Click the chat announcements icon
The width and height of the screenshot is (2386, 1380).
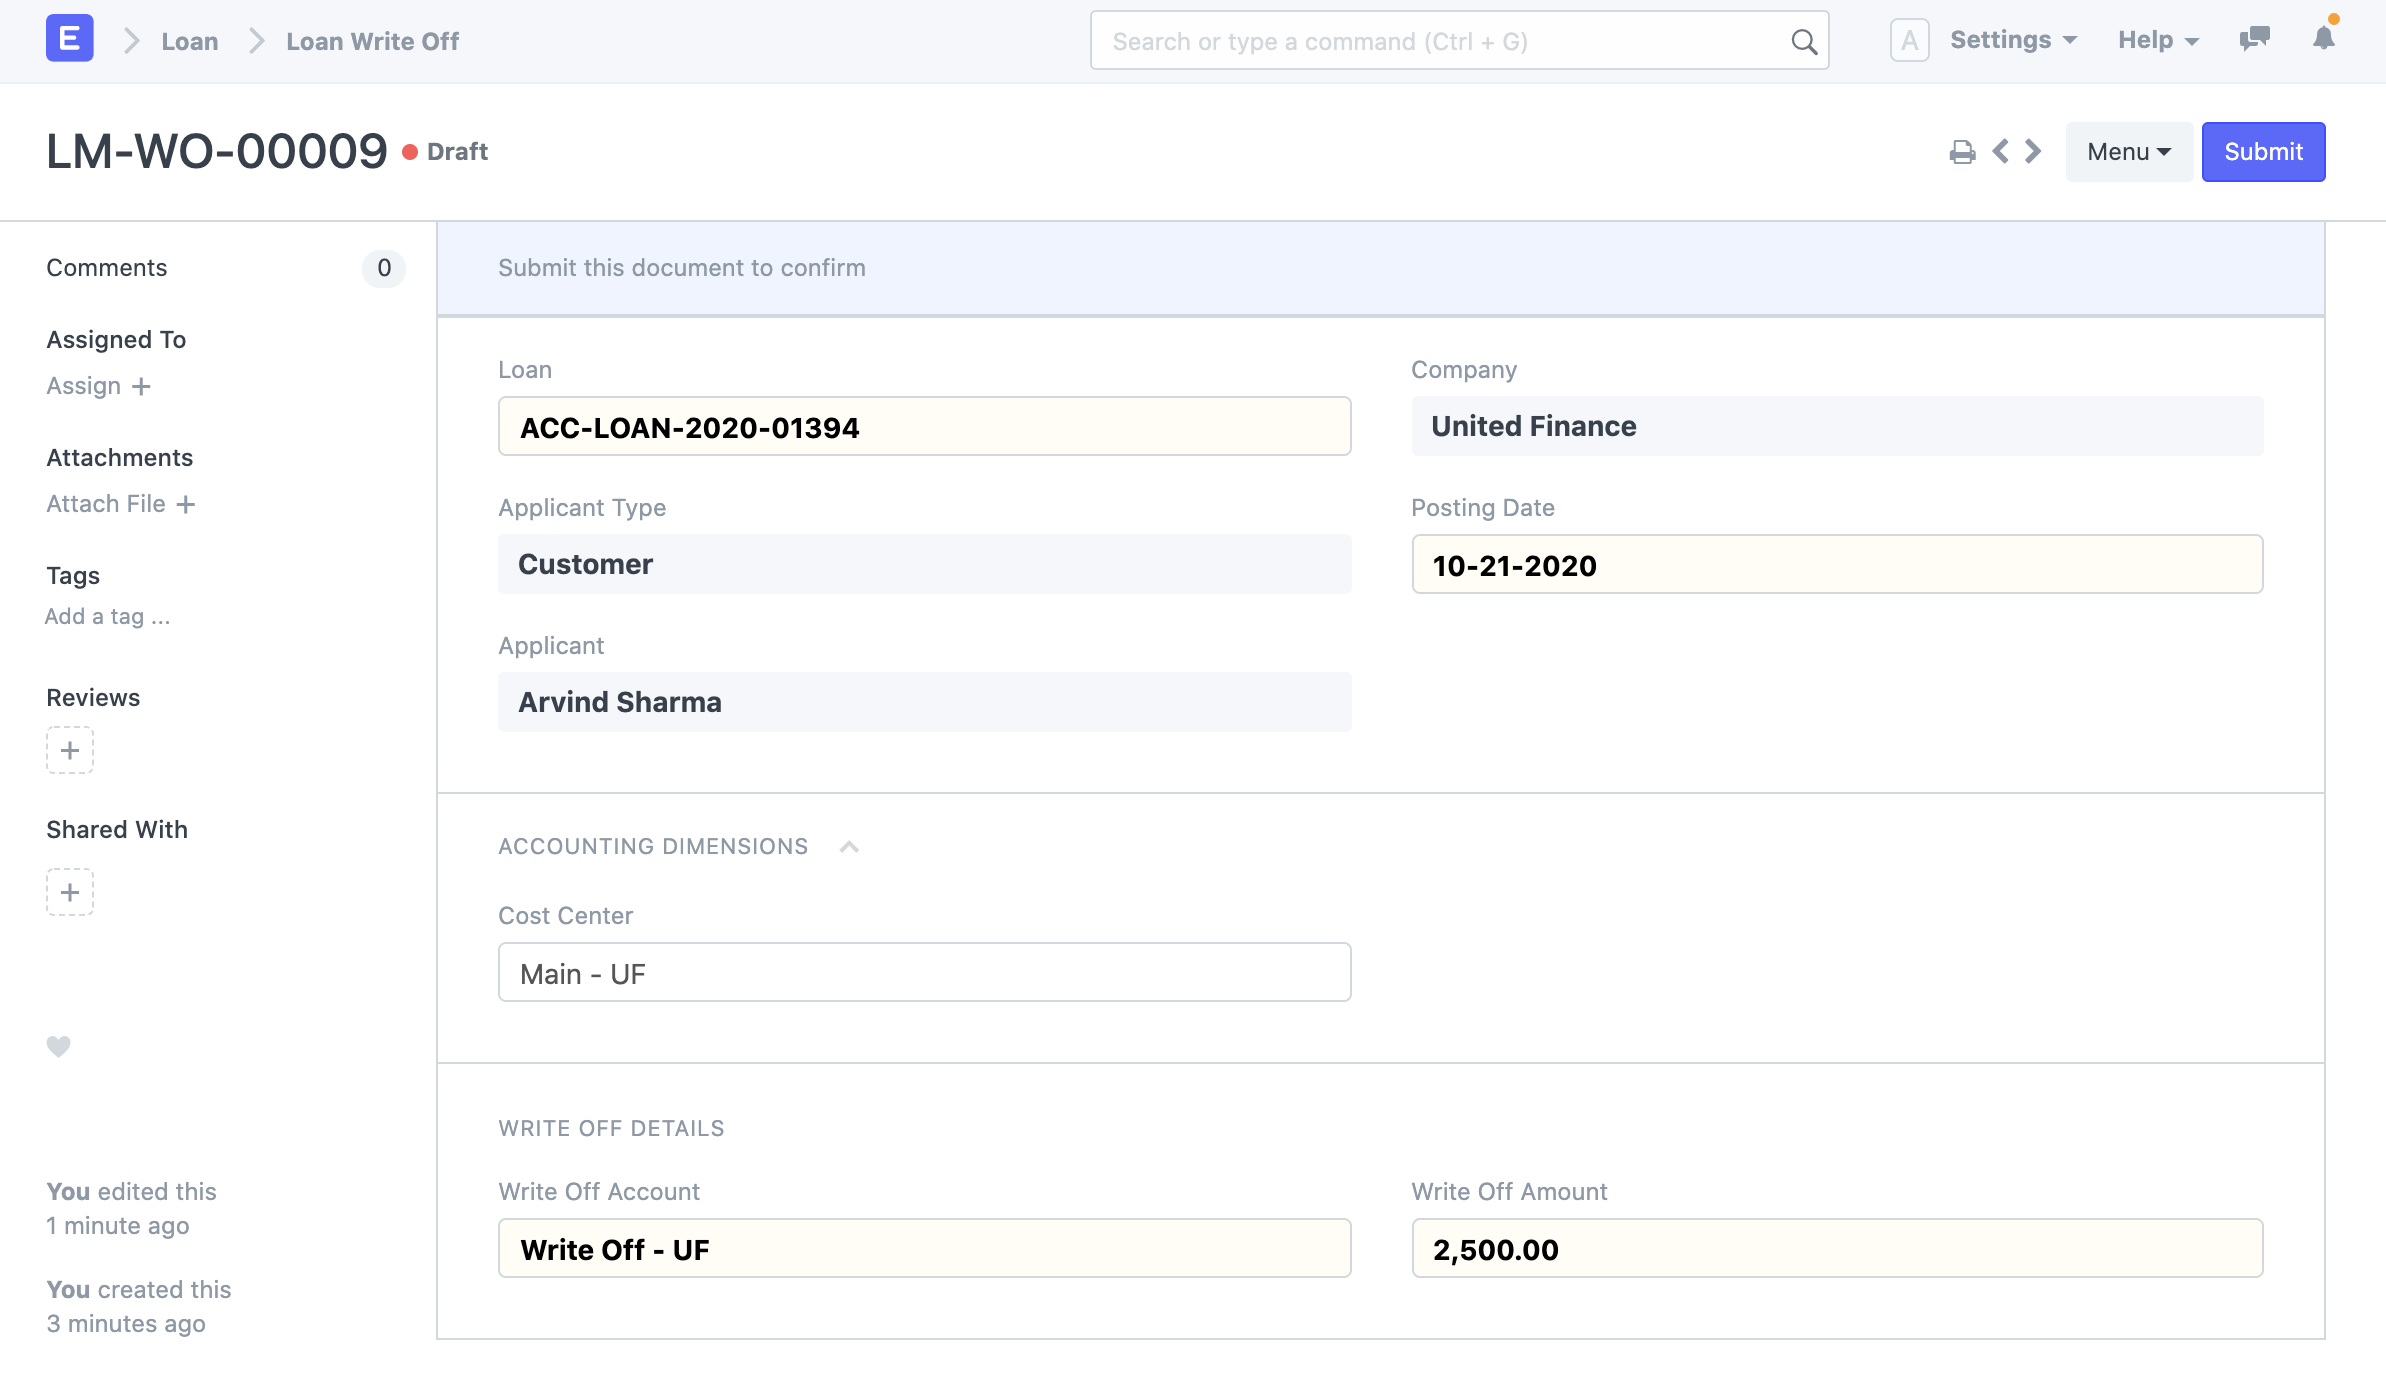point(2255,40)
